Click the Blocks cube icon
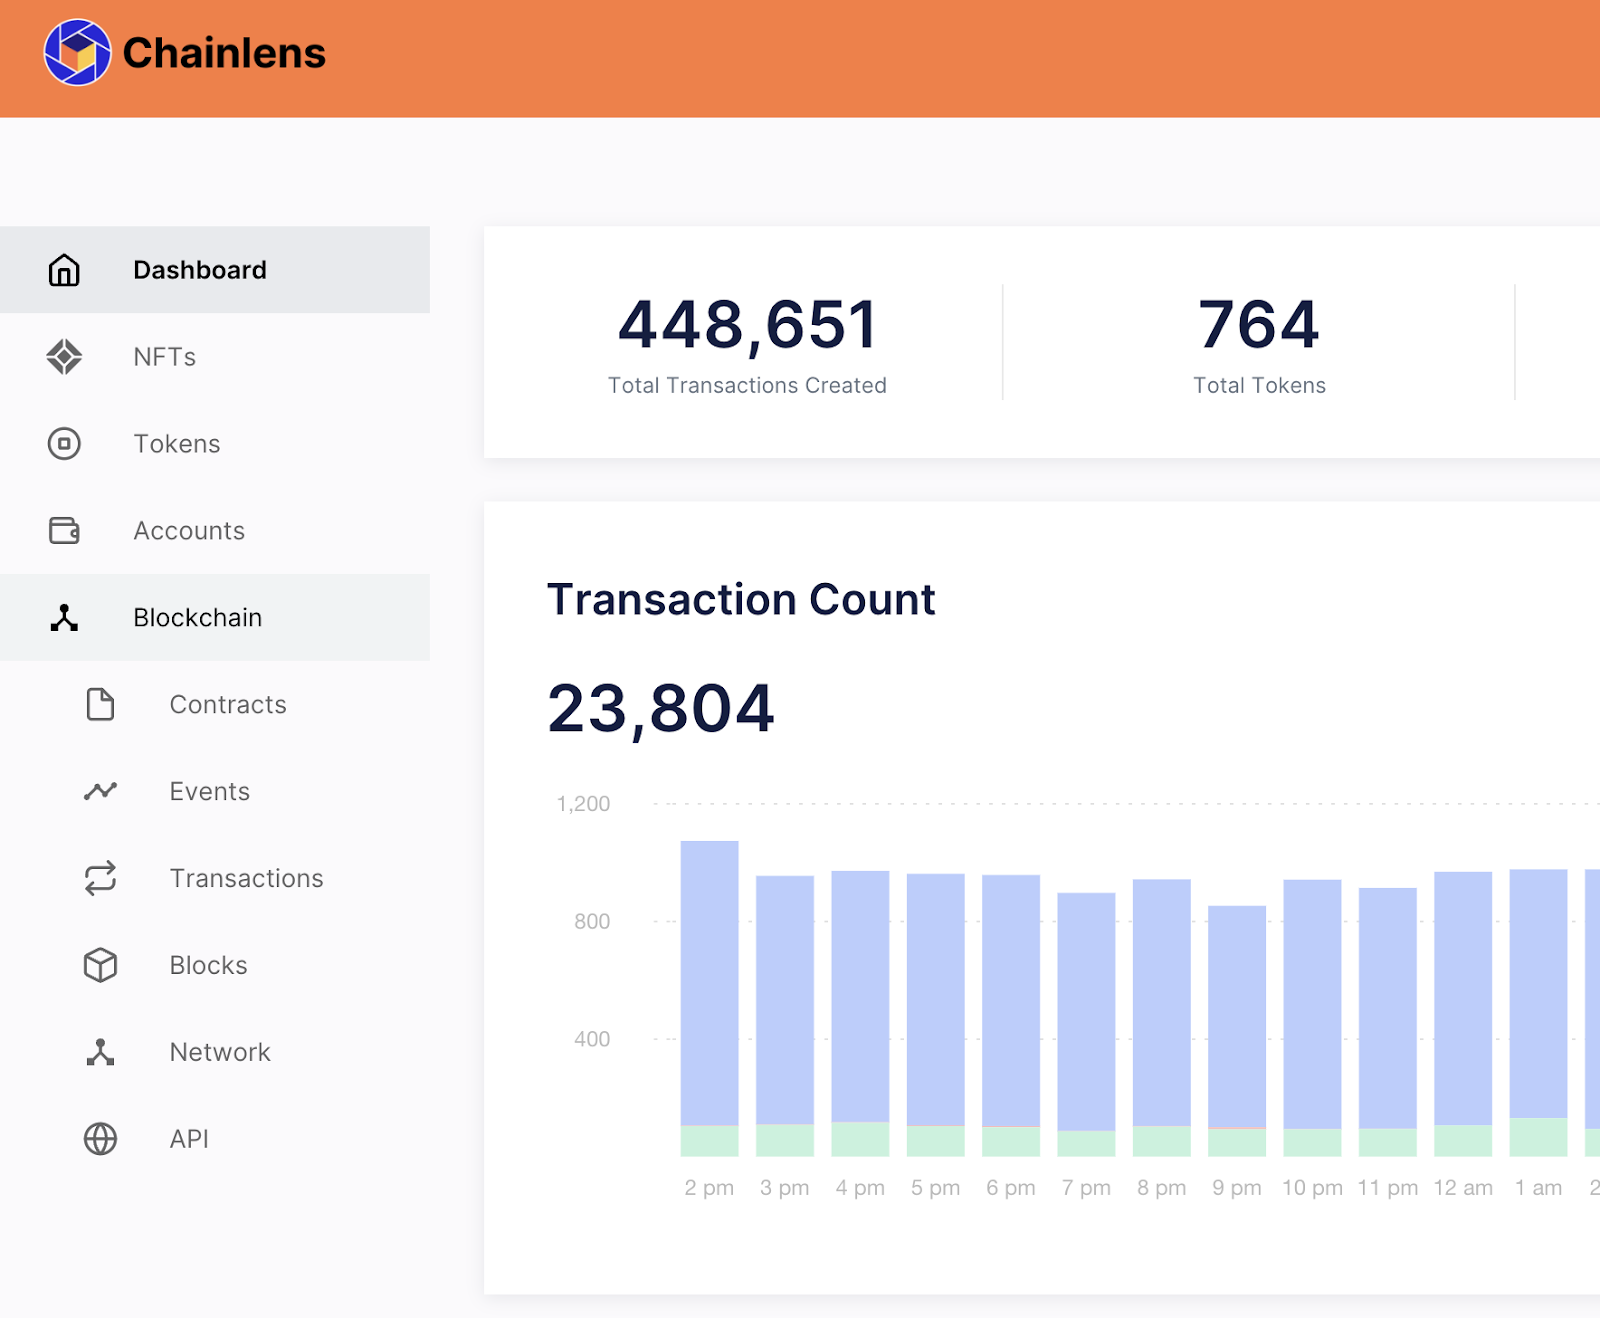The height and width of the screenshot is (1318, 1600). coord(100,965)
